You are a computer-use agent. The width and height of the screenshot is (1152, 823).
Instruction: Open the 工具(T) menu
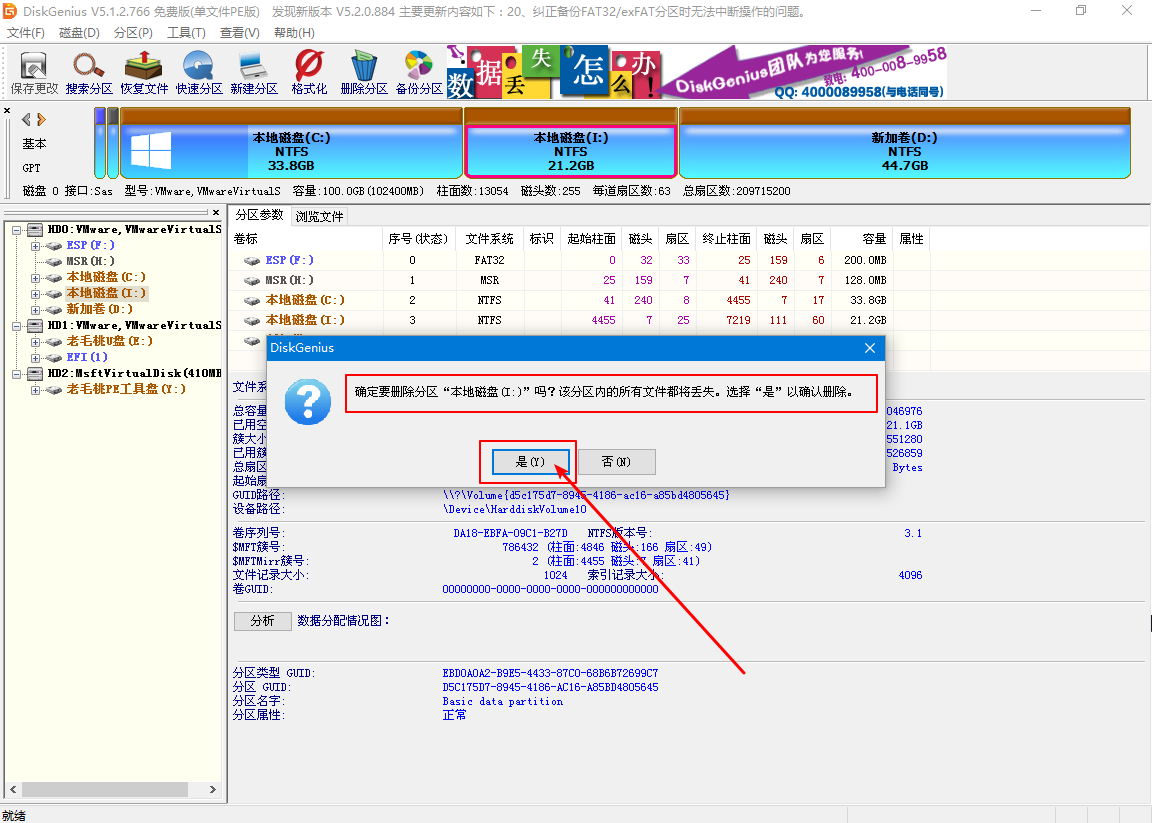pos(186,33)
